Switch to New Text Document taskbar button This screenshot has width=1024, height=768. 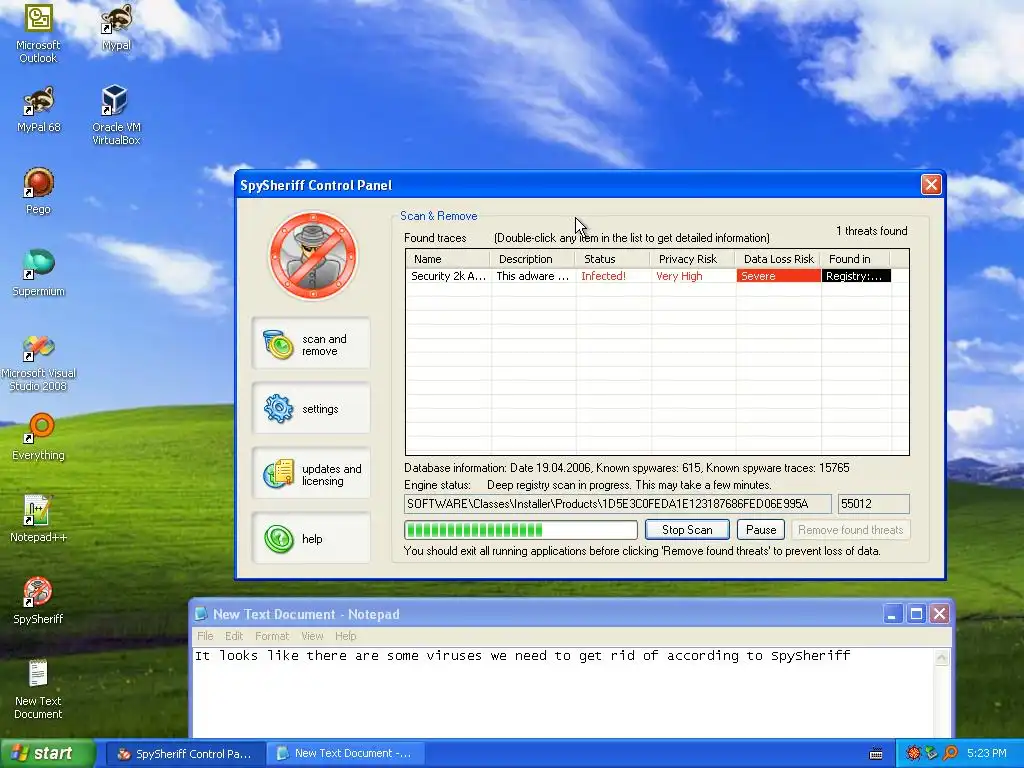coord(345,754)
